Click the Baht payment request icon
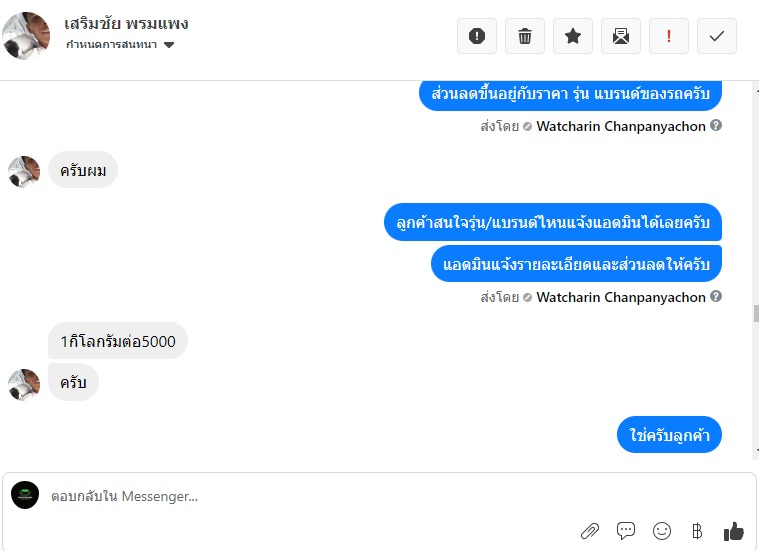Screen dimensions: 759x551 point(697,531)
